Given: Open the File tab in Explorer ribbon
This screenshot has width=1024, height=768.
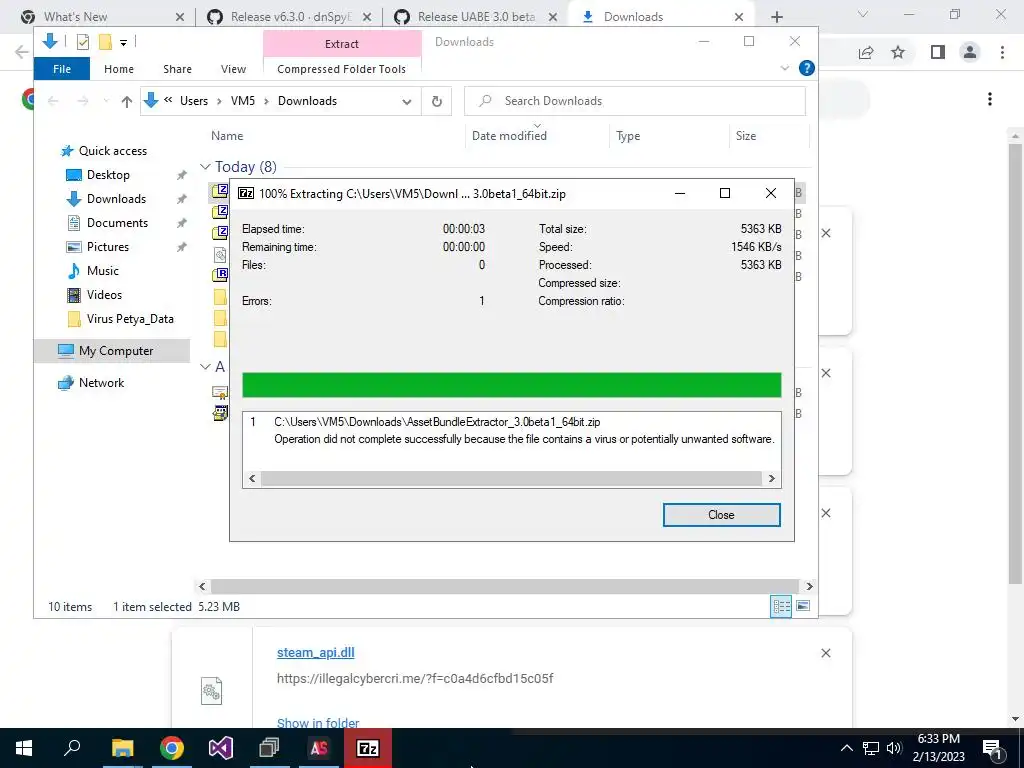Looking at the screenshot, I should (62, 69).
